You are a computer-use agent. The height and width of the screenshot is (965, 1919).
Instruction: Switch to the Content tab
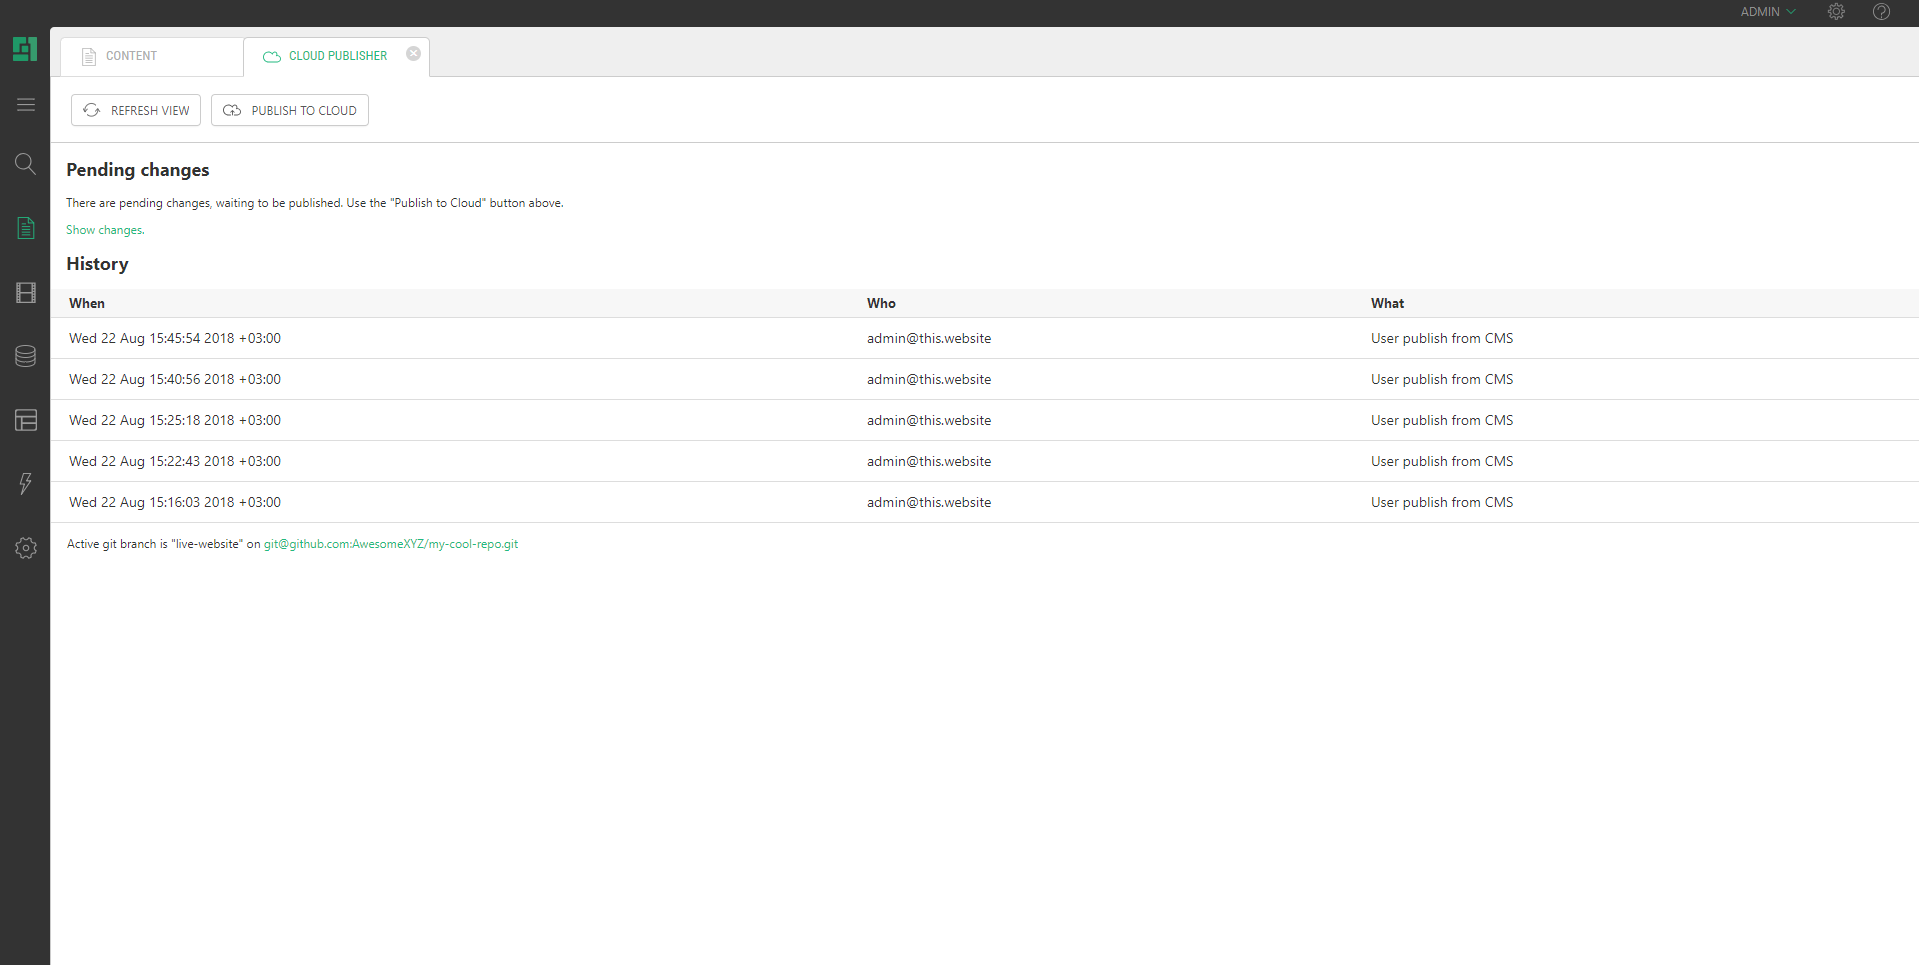(131, 56)
